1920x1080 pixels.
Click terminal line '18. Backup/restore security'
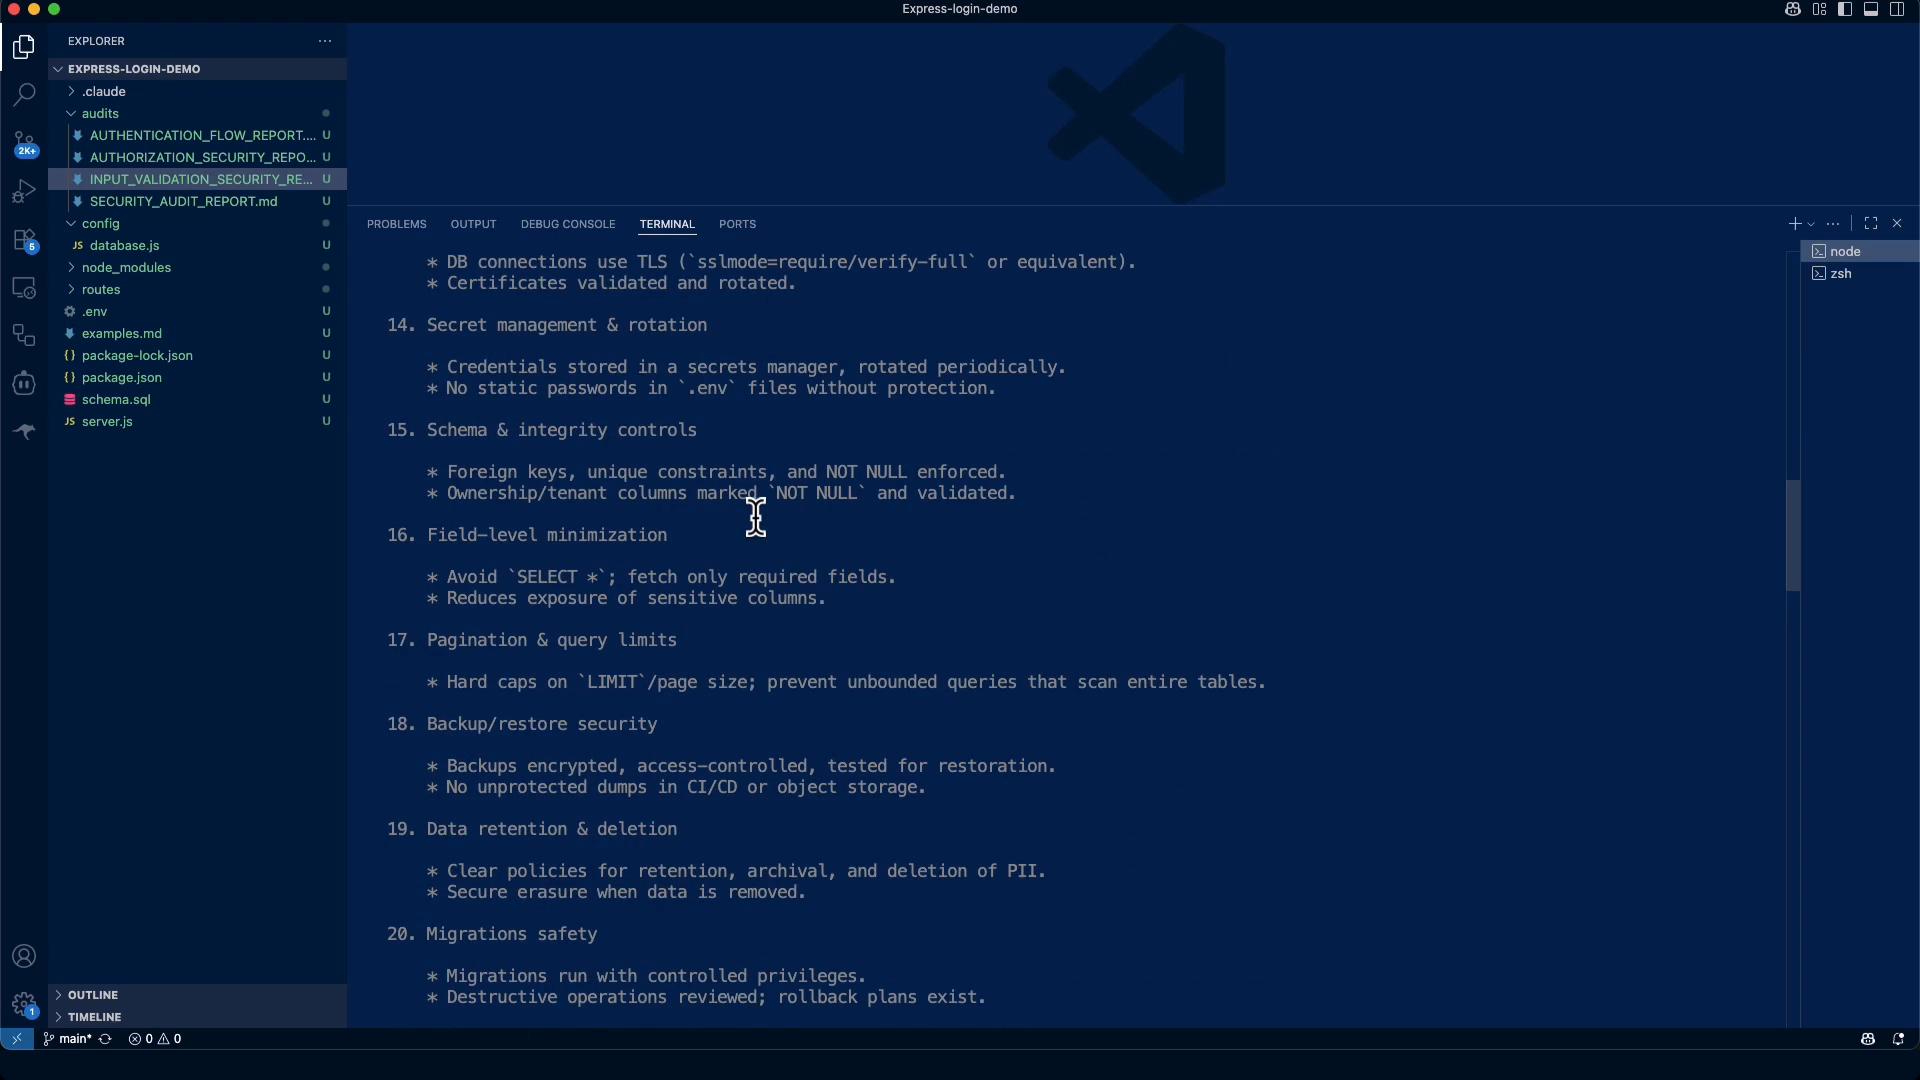click(x=522, y=724)
